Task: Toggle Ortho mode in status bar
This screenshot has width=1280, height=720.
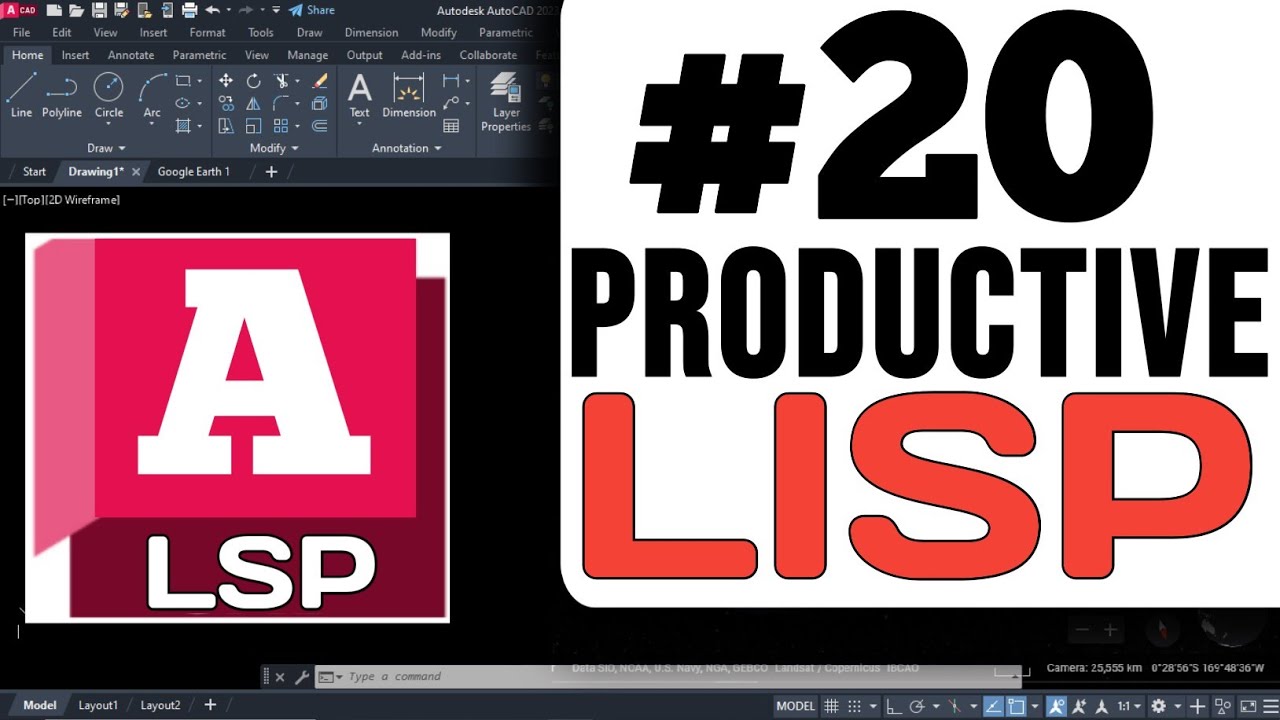Action: tap(893, 706)
